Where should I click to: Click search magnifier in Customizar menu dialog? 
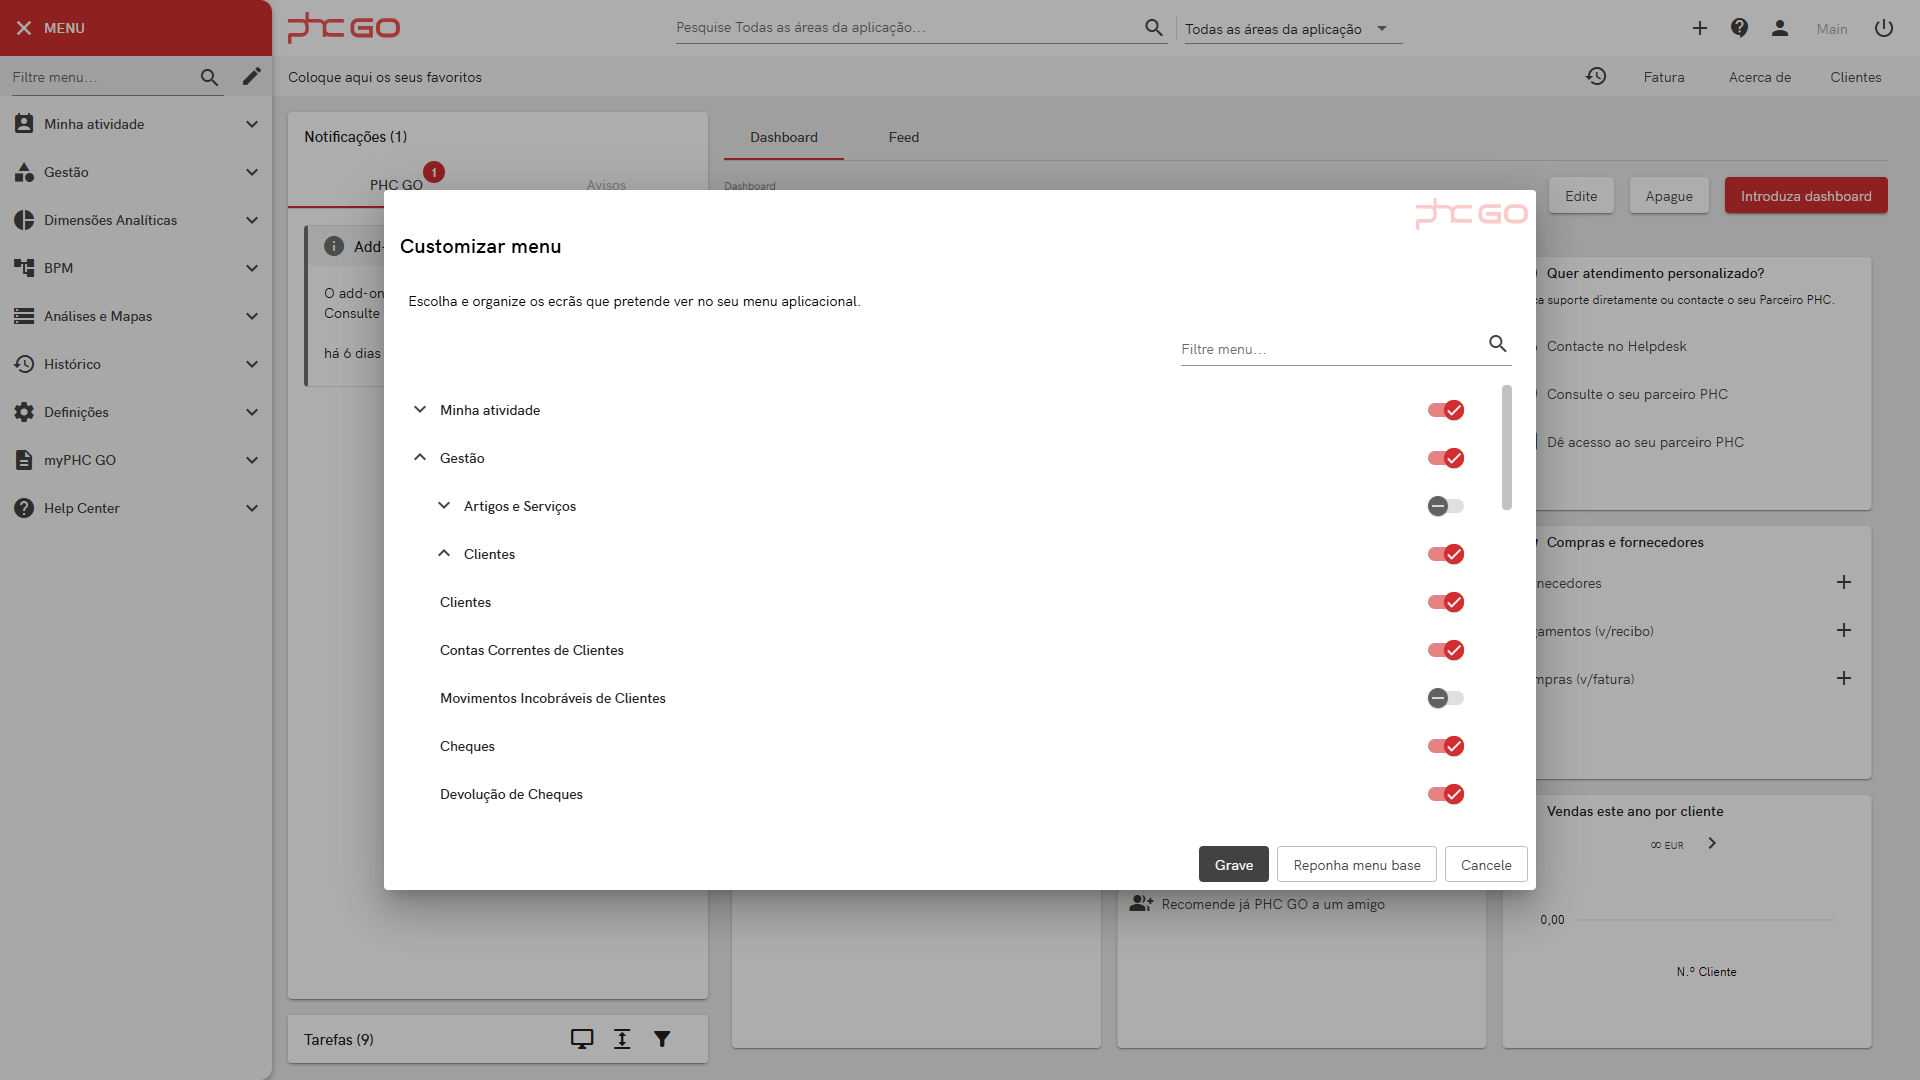[x=1497, y=344]
